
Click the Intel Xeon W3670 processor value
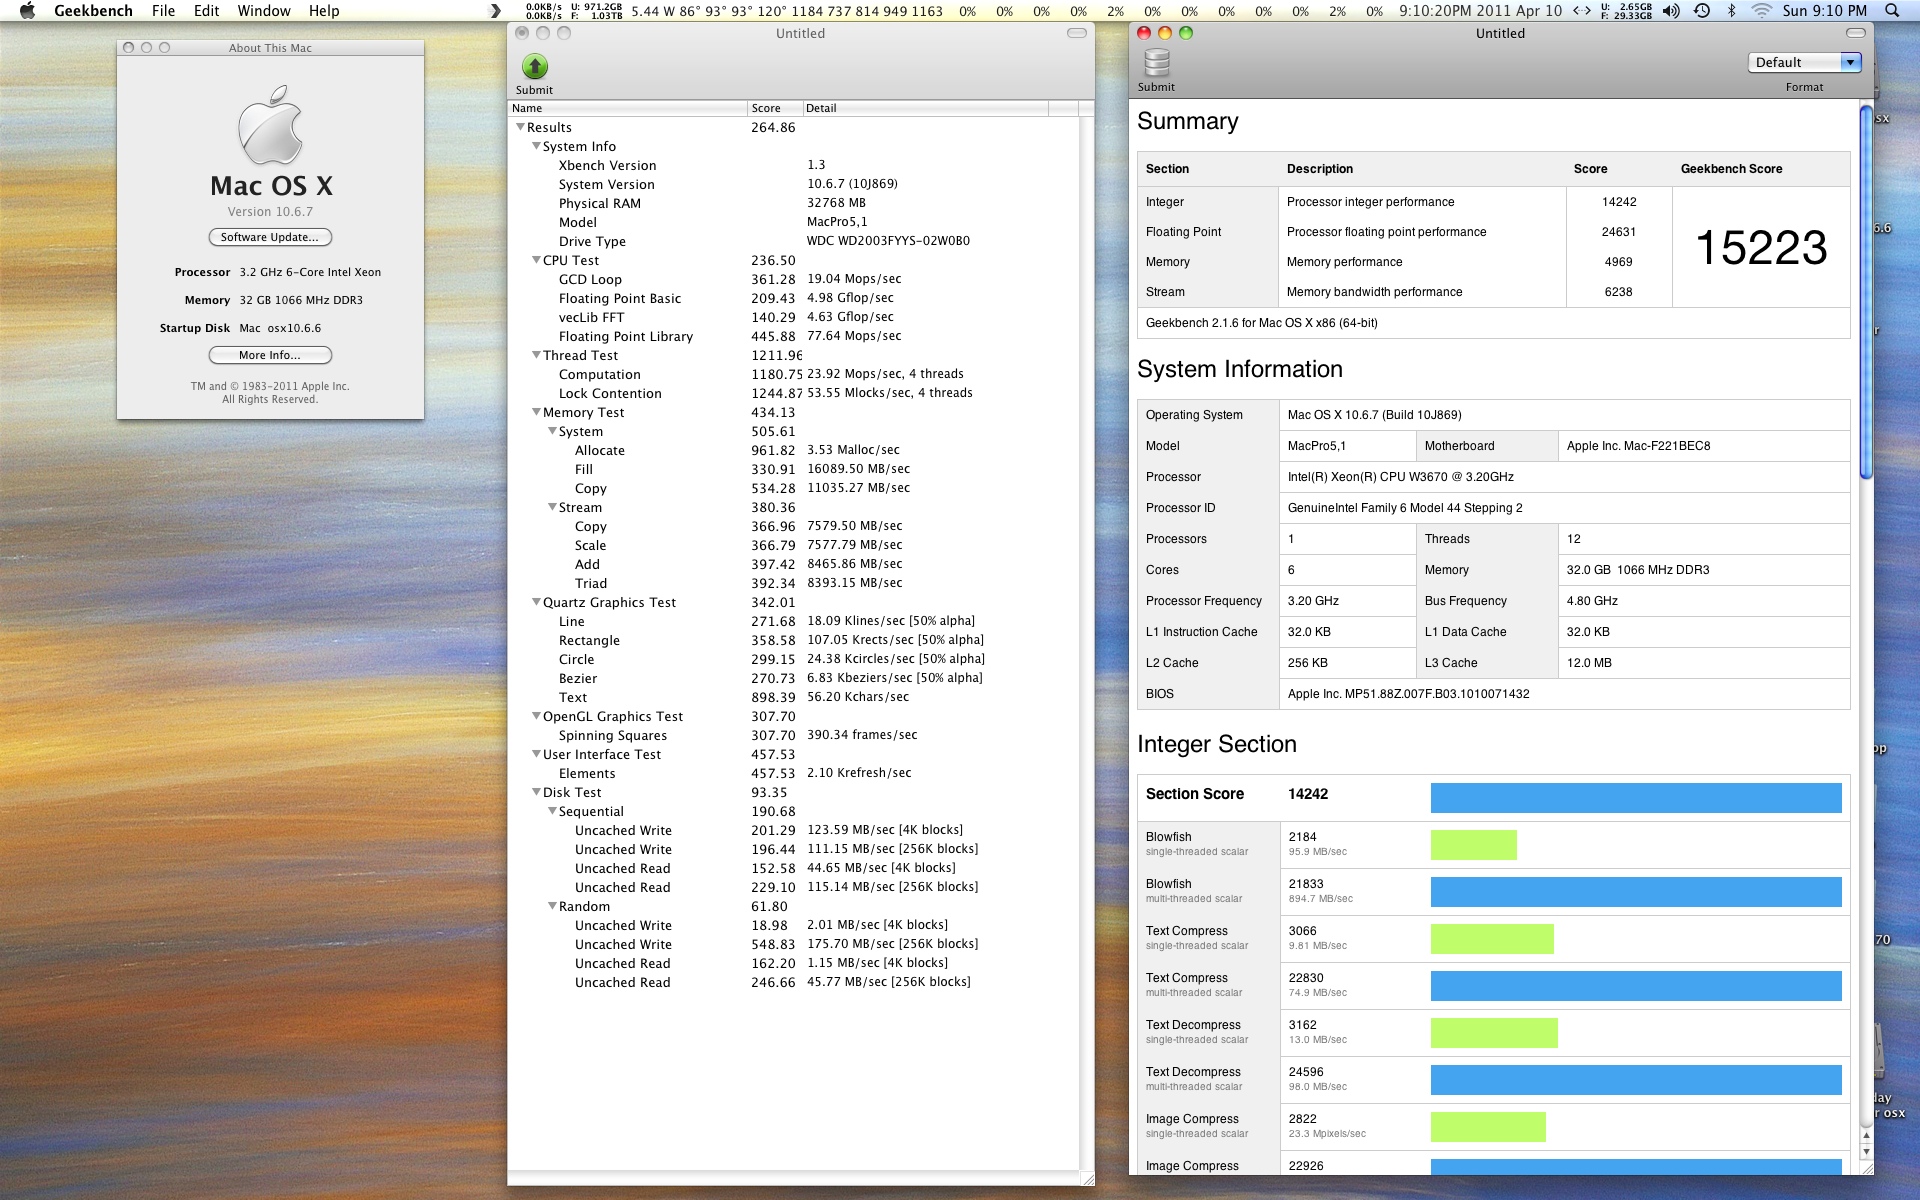(1400, 477)
